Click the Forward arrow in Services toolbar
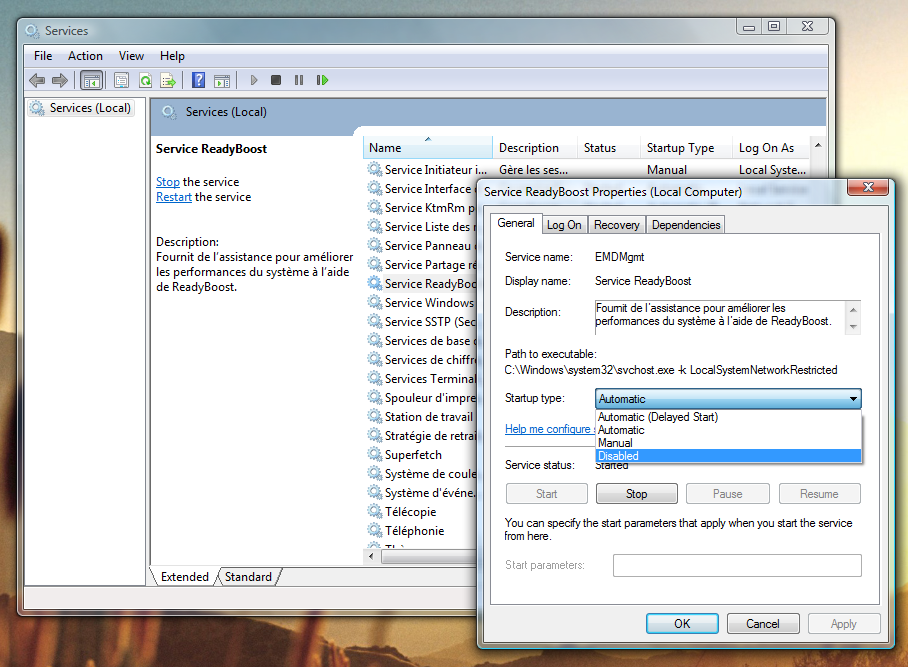This screenshot has height=667, width=908. (x=60, y=80)
